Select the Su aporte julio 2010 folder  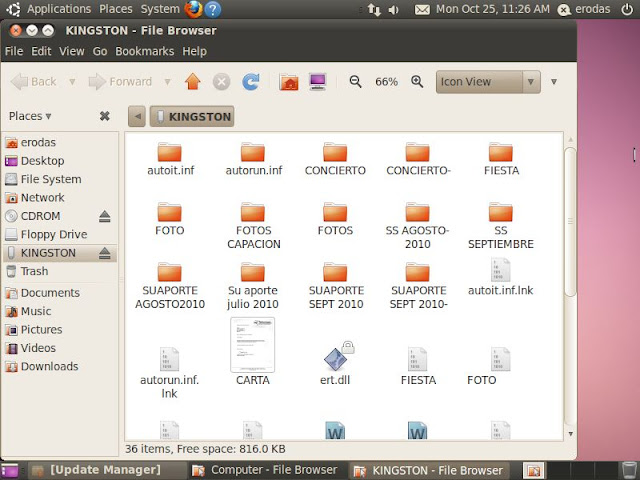pyautogui.click(x=253, y=286)
